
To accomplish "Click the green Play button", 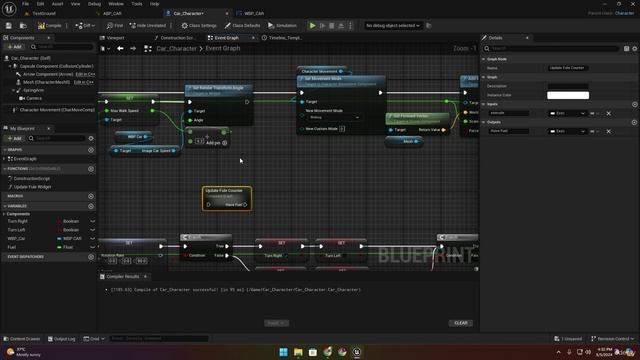I will pyautogui.click(x=313, y=26).
